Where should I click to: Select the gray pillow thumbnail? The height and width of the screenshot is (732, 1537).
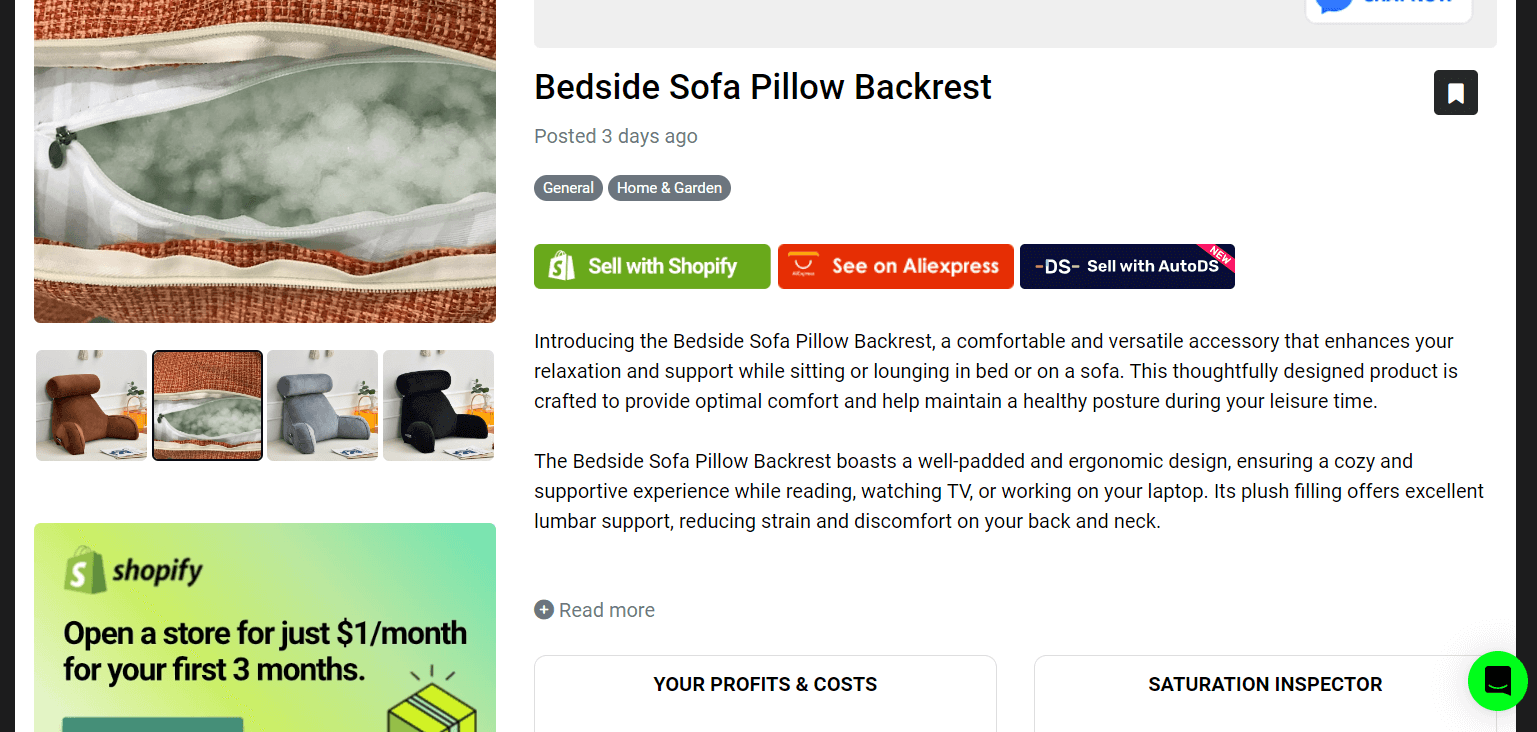click(322, 405)
